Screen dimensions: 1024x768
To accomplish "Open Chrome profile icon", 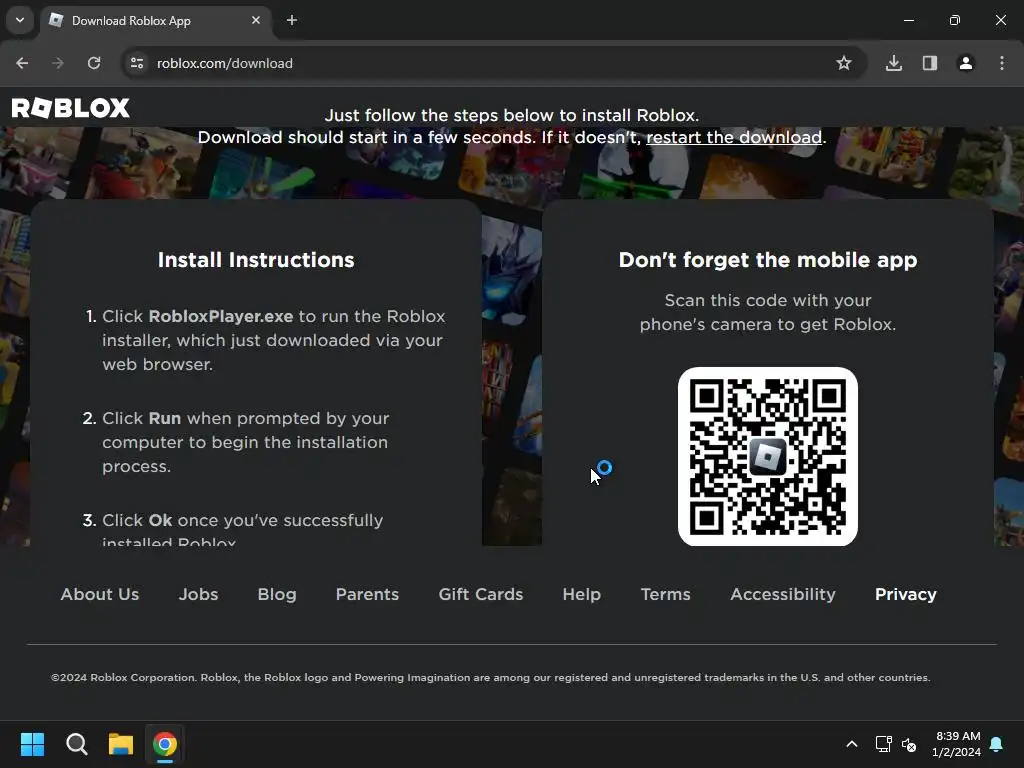I will [x=966, y=63].
